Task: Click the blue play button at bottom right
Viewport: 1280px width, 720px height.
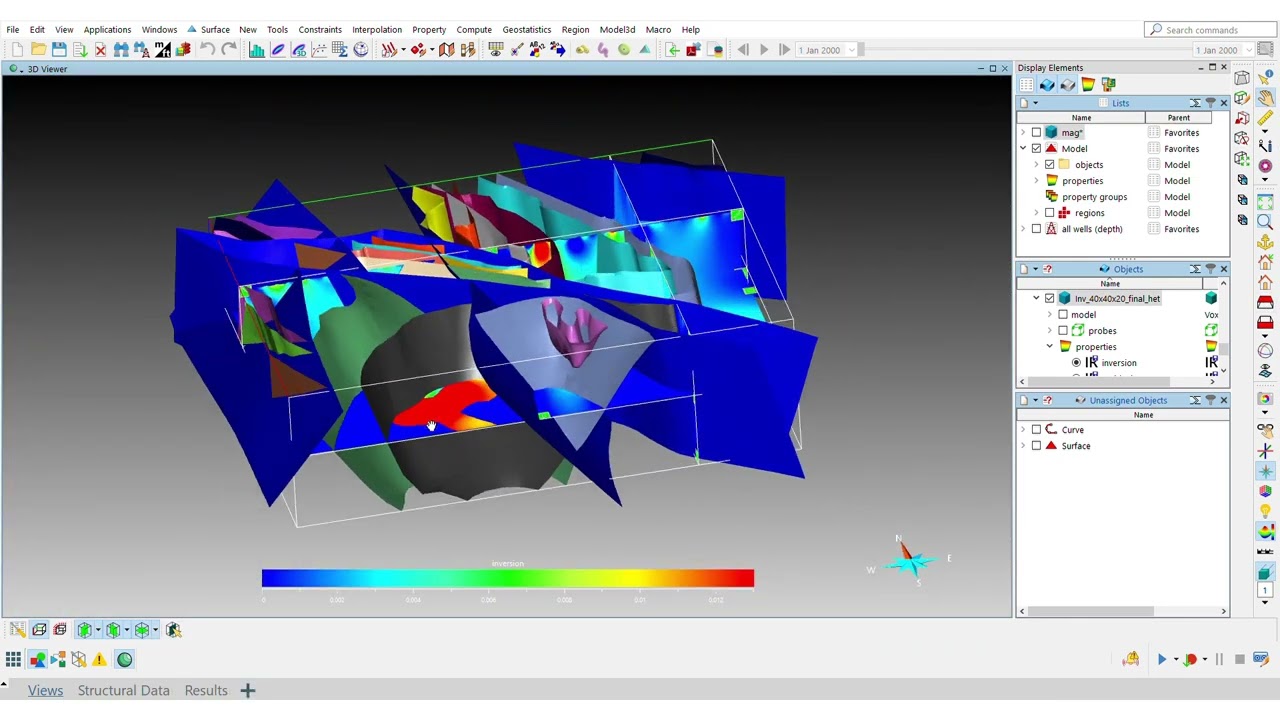Action: point(1162,659)
